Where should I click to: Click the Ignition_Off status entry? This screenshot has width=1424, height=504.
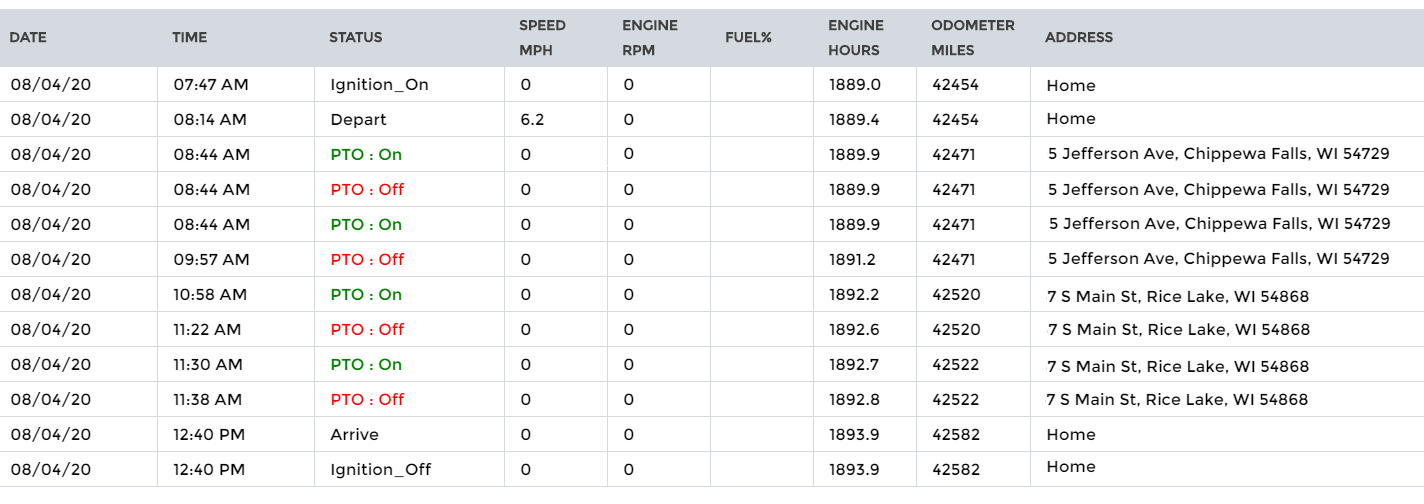(x=380, y=469)
